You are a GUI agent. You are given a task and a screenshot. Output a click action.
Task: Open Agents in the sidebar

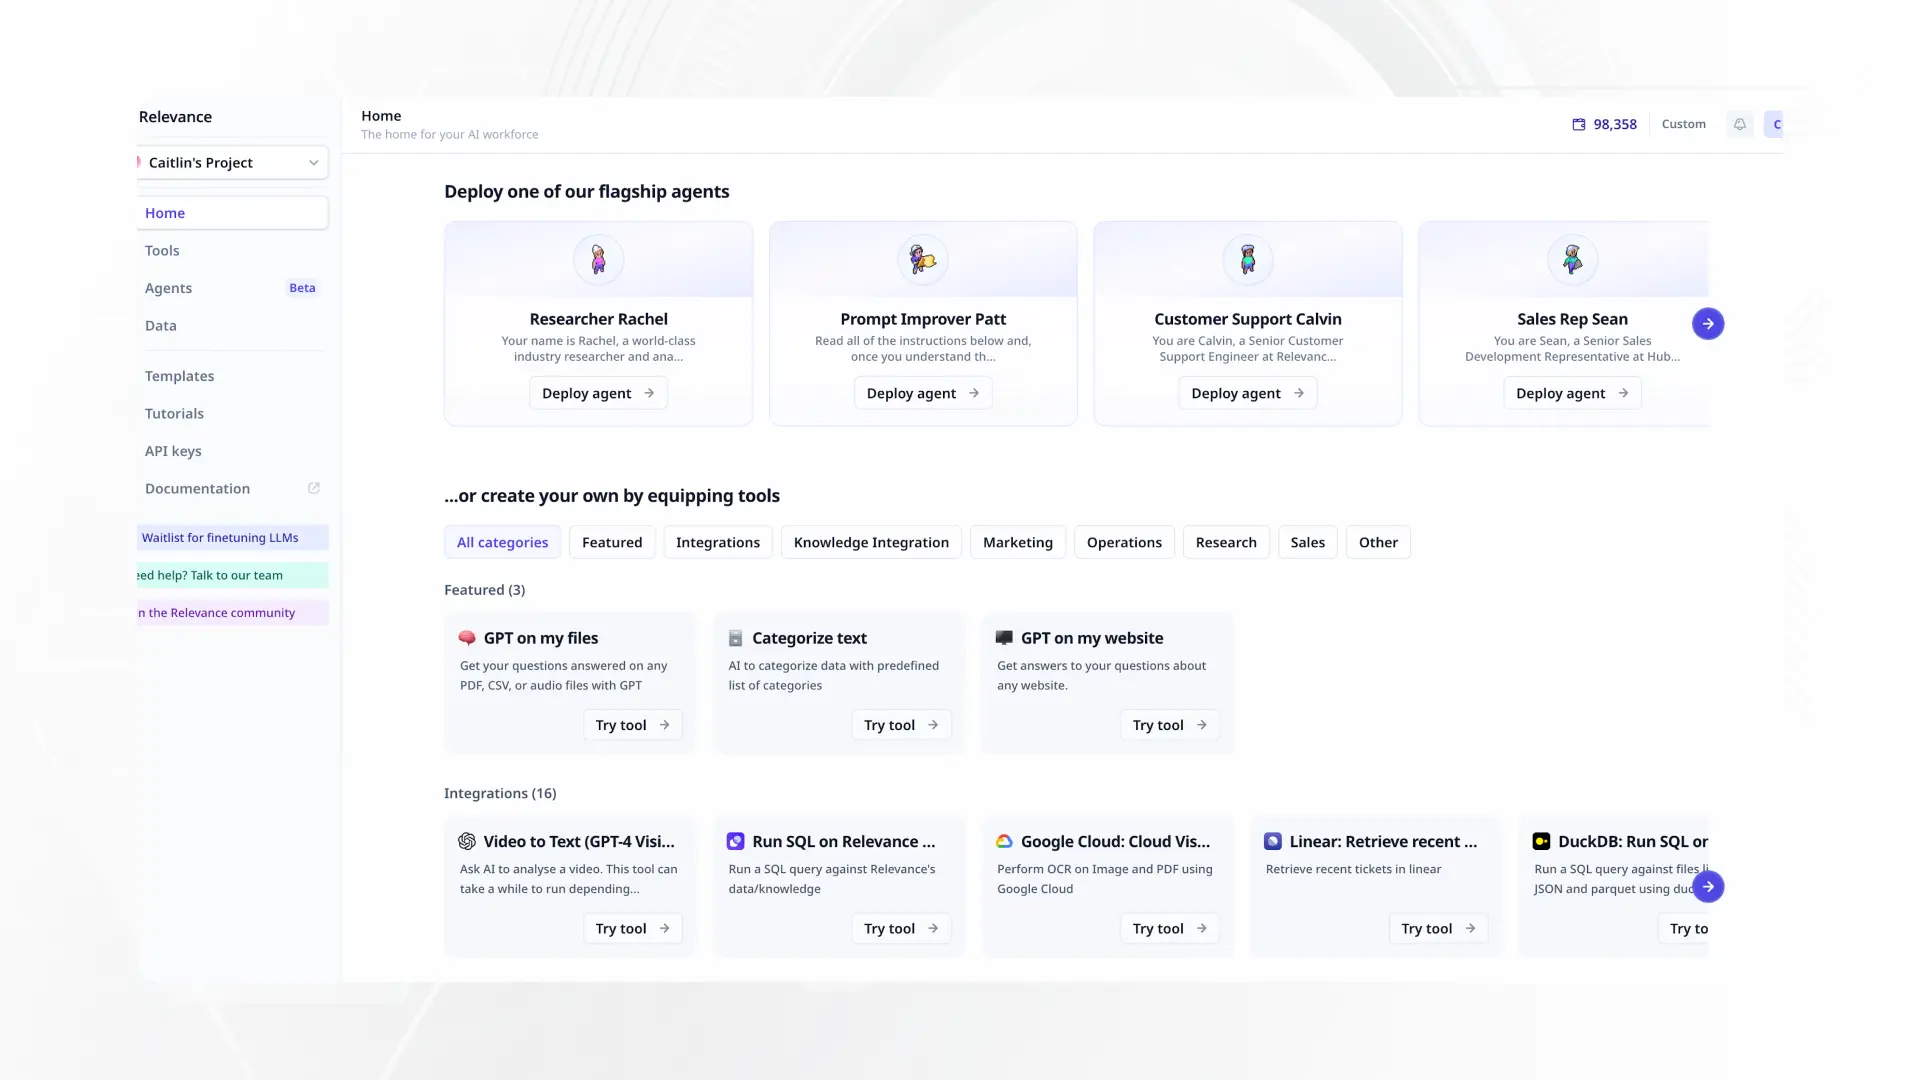[168, 288]
